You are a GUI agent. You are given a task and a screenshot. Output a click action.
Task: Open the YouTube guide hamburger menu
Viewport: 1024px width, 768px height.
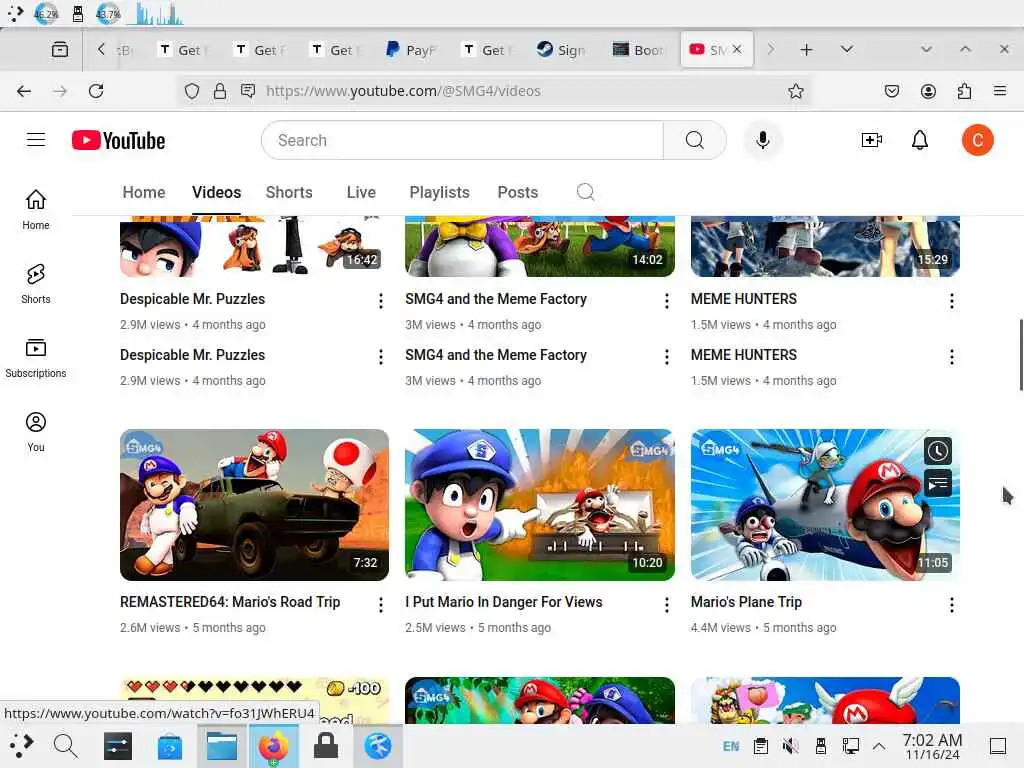(x=36, y=140)
